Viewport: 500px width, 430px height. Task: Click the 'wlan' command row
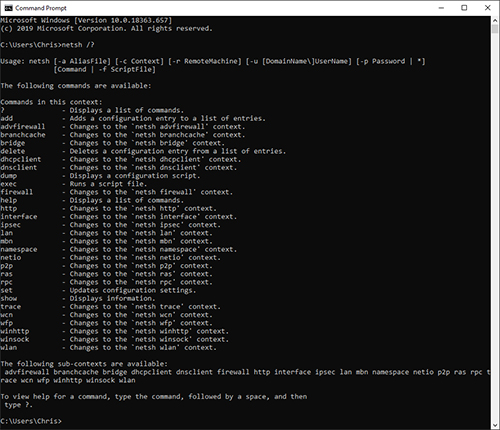[109, 347]
